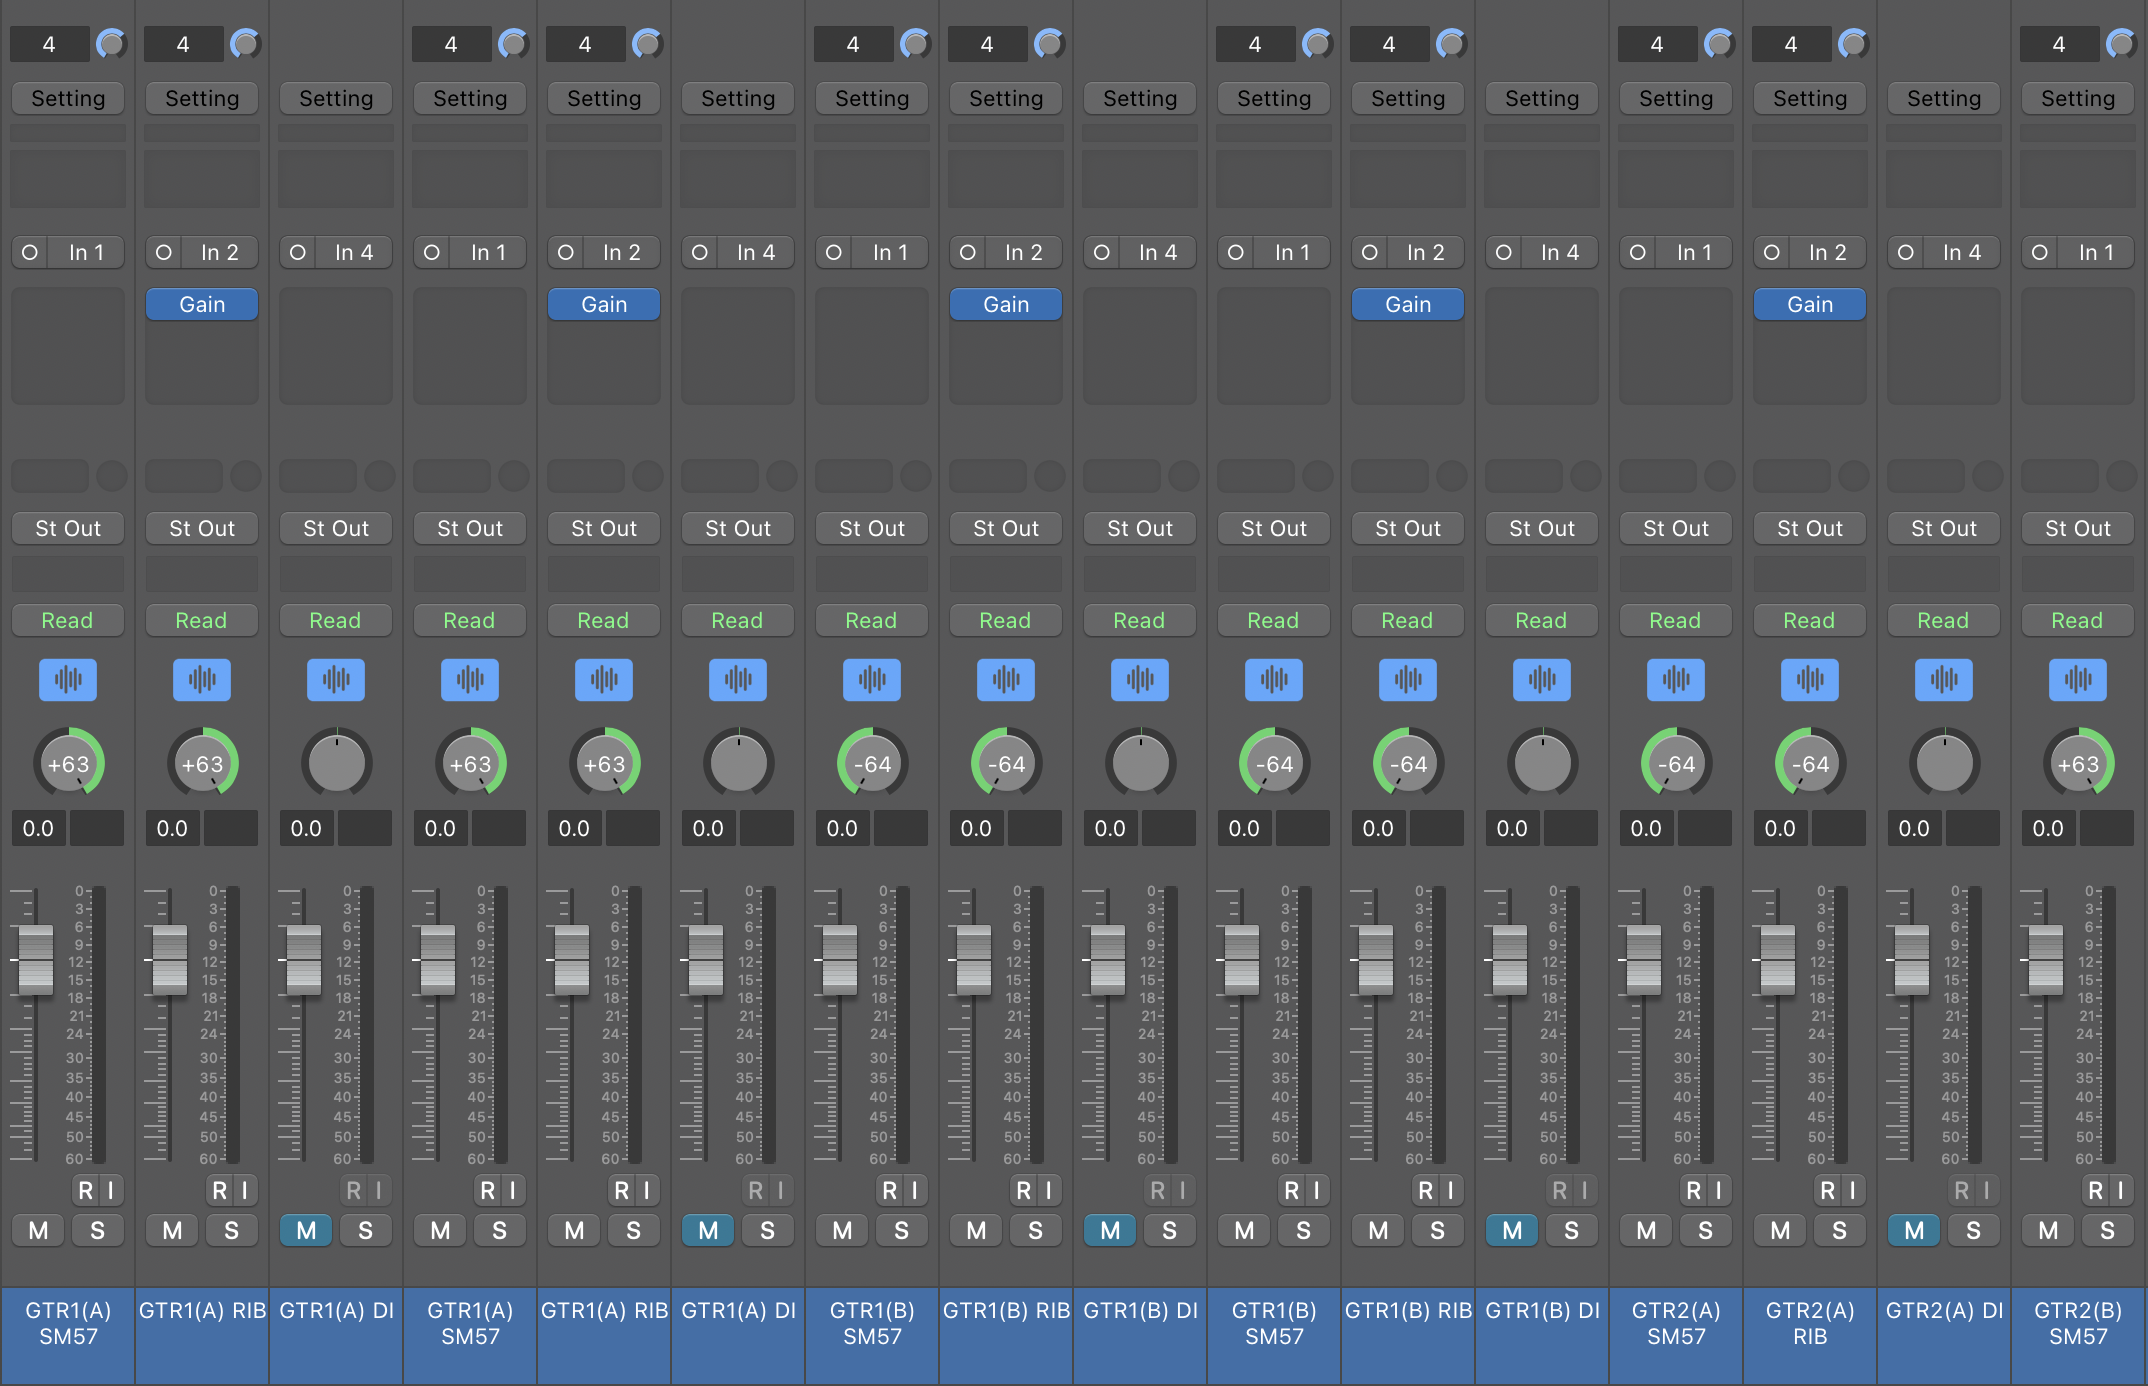2148x1386 pixels.
Task: Click the mono format circle beside In 2 on GTR2(A) RIB
Action: point(1772,253)
